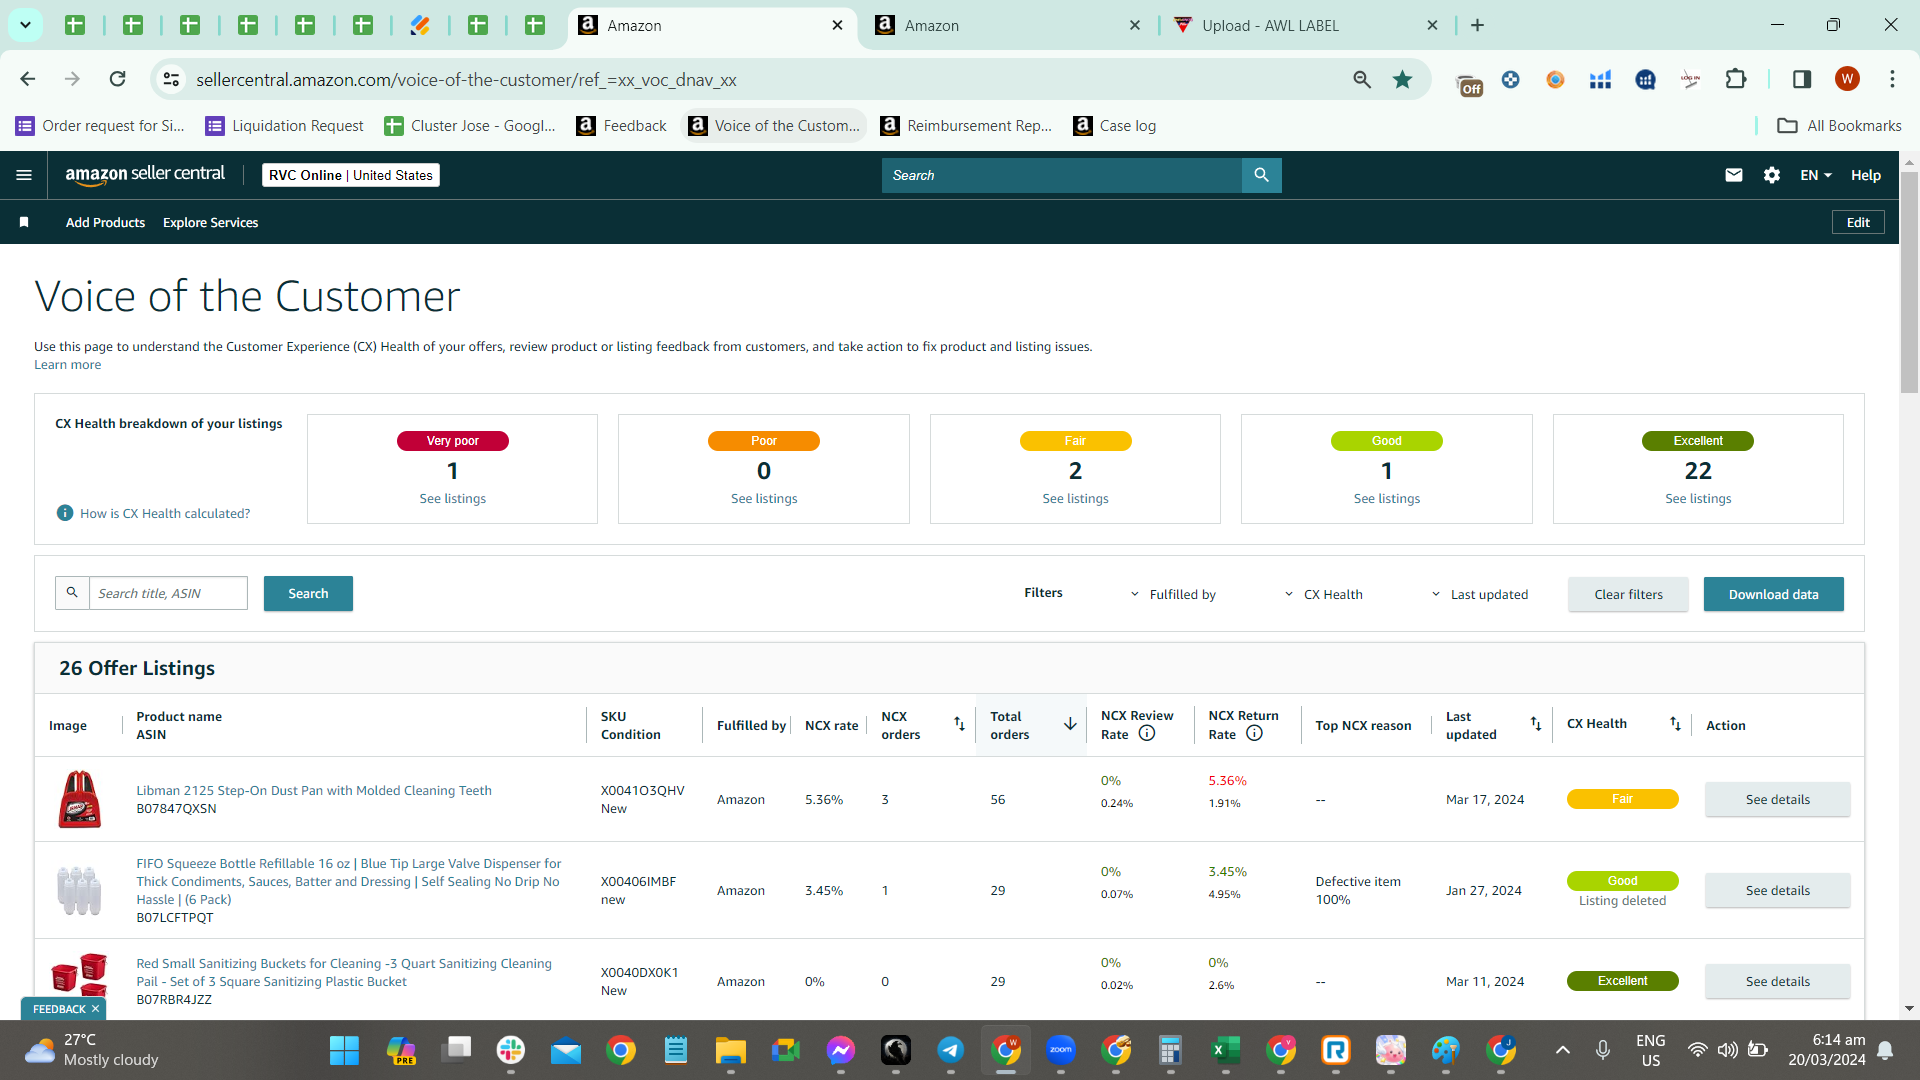1920x1080 pixels.
Task: Open the Seller Central hamburger menu
Action: pos(24,175)
